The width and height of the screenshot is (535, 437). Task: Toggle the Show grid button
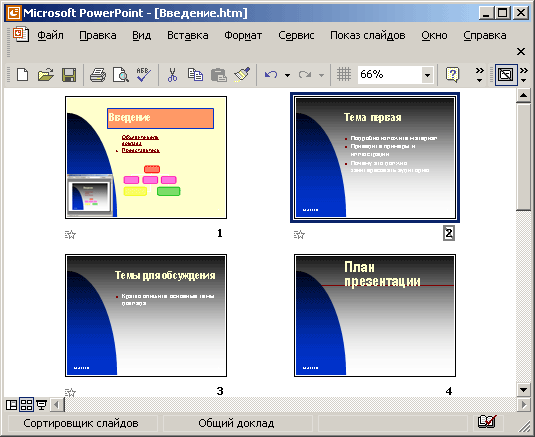[x=344, y=74]
